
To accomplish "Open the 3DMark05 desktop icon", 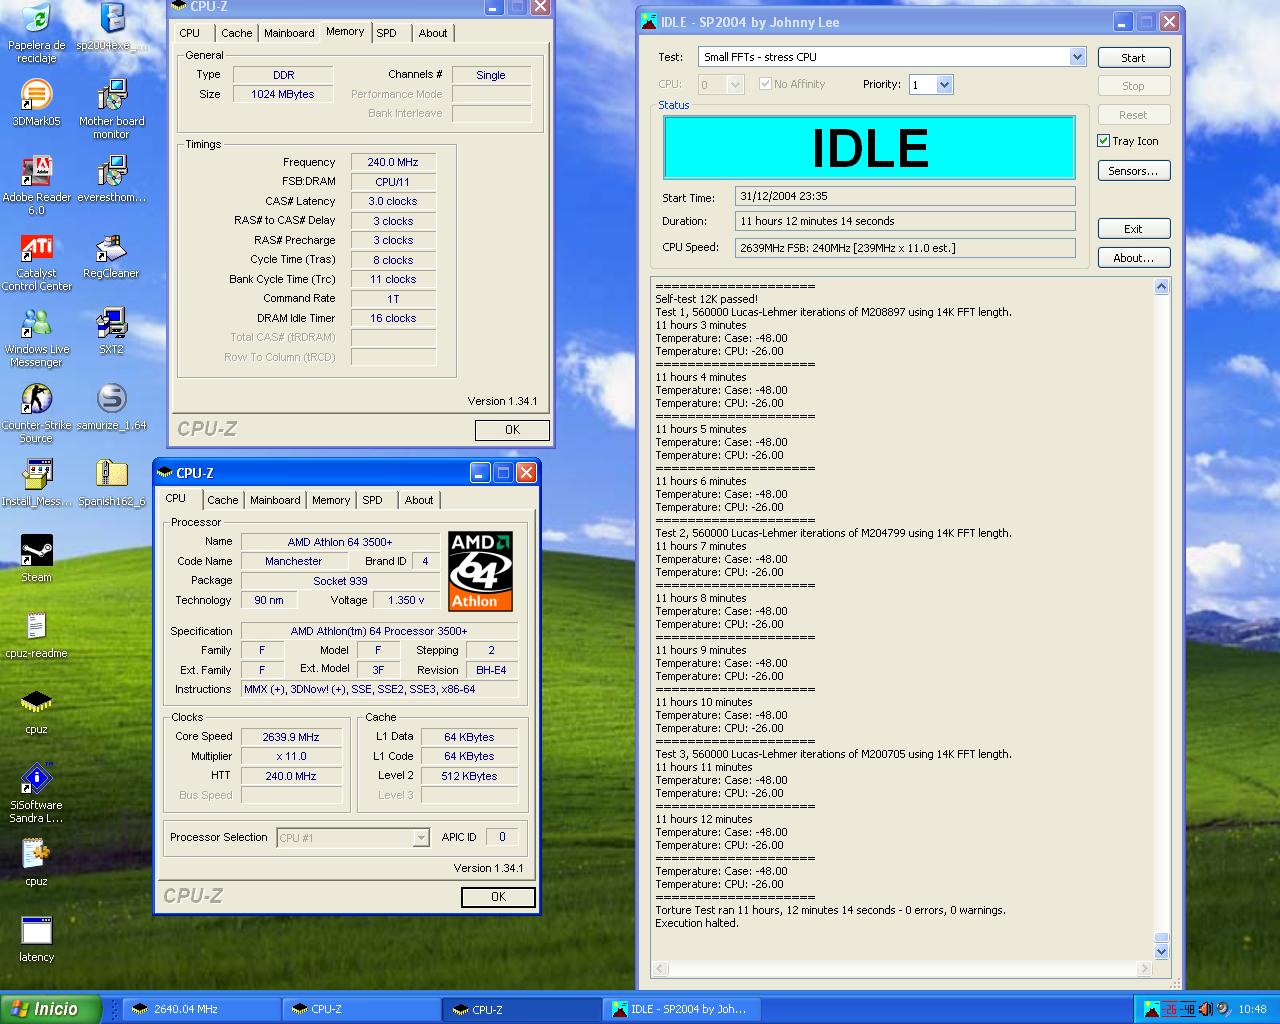I will (x=36, y=96).
